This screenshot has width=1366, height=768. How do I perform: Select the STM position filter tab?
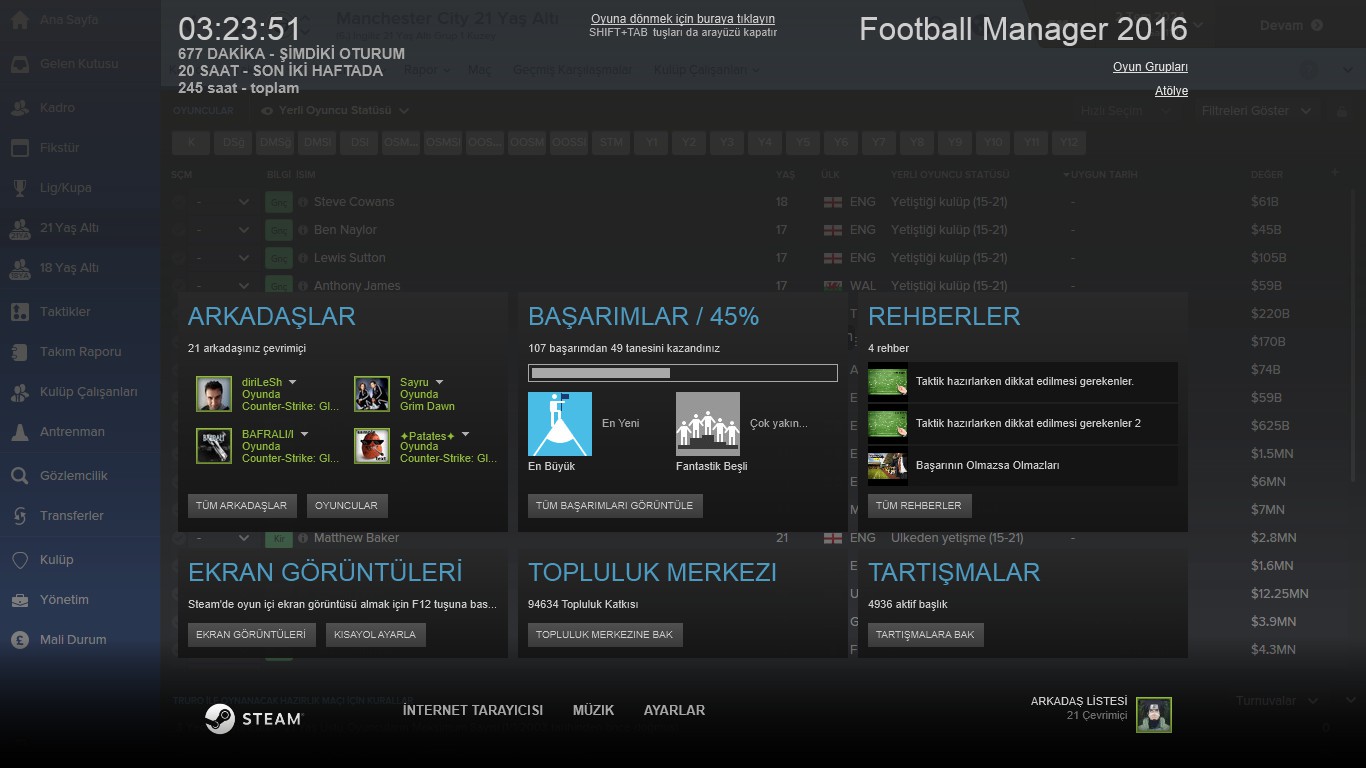pyautogui.click(x=611, y=143)
